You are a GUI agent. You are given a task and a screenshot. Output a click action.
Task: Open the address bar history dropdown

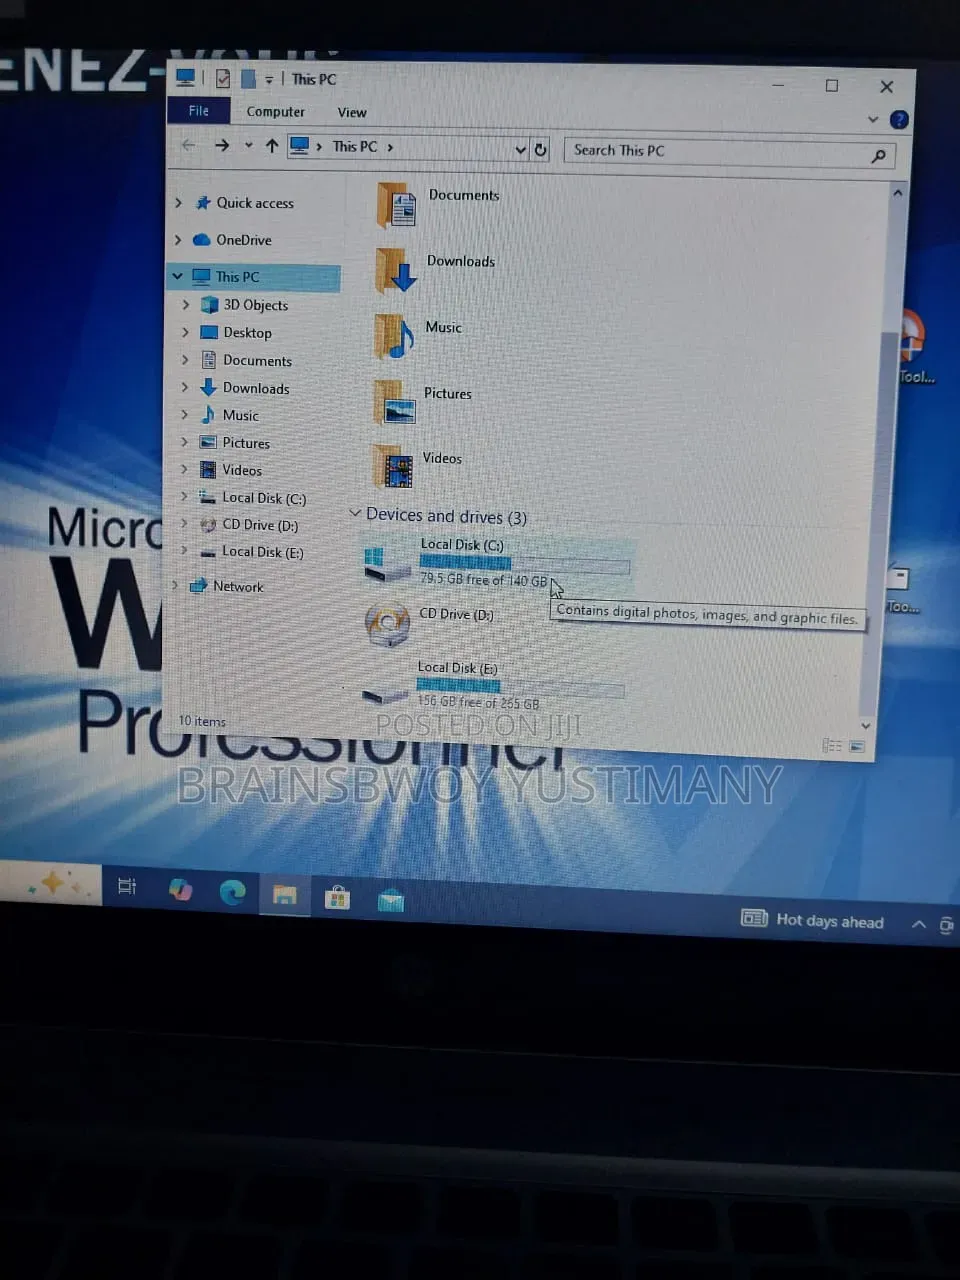(520, 149)
